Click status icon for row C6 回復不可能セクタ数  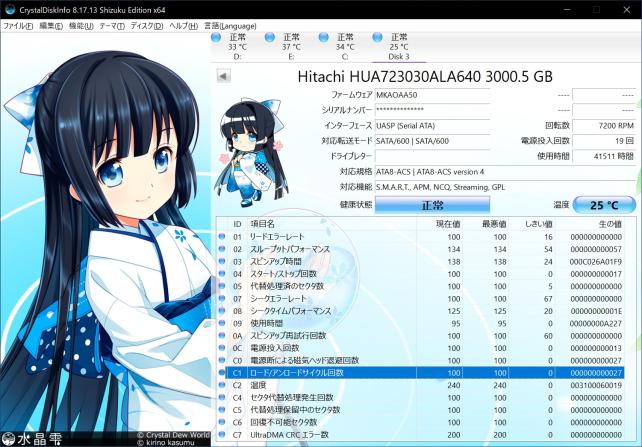tap(222, 422)
